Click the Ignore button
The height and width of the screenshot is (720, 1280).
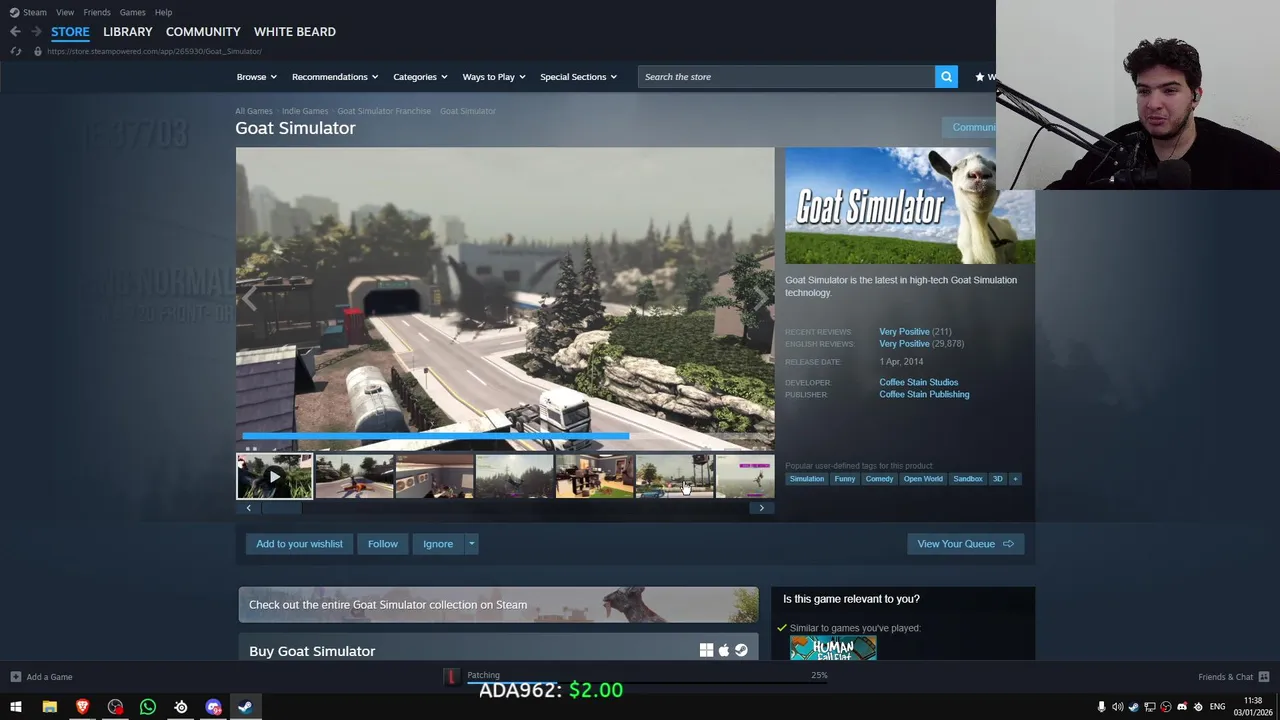click(438, 544)
